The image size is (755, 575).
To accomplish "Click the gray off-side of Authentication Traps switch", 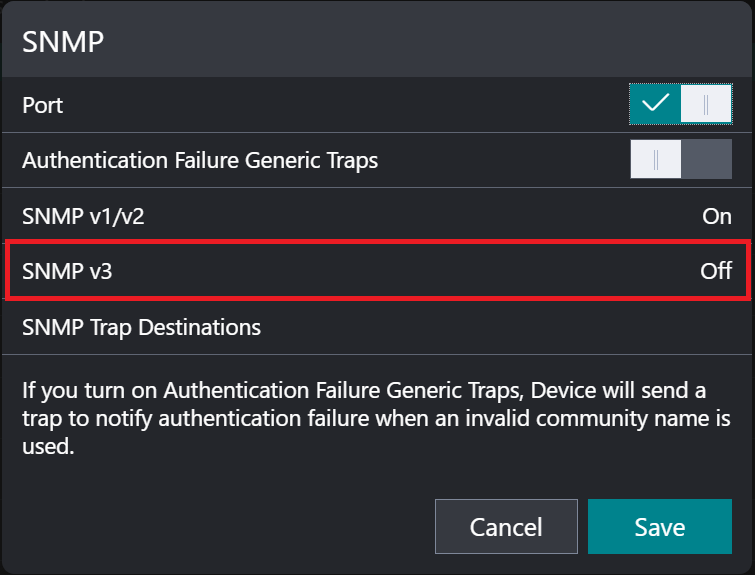I will pyautogui.click(x=707, y=160).
